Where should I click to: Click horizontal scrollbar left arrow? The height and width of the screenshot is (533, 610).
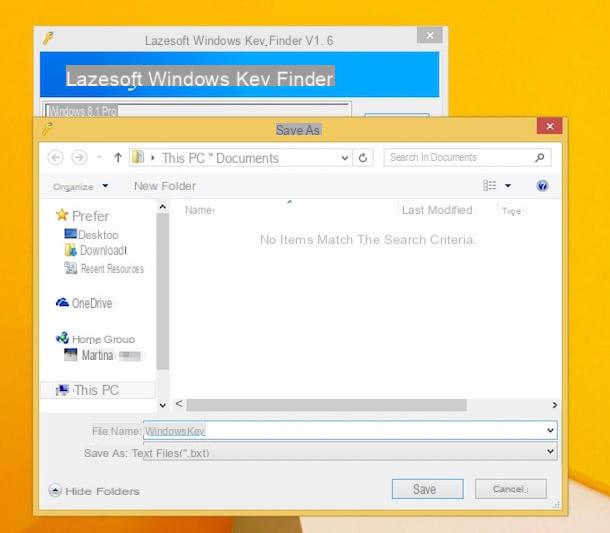click(x=179, y=404)
